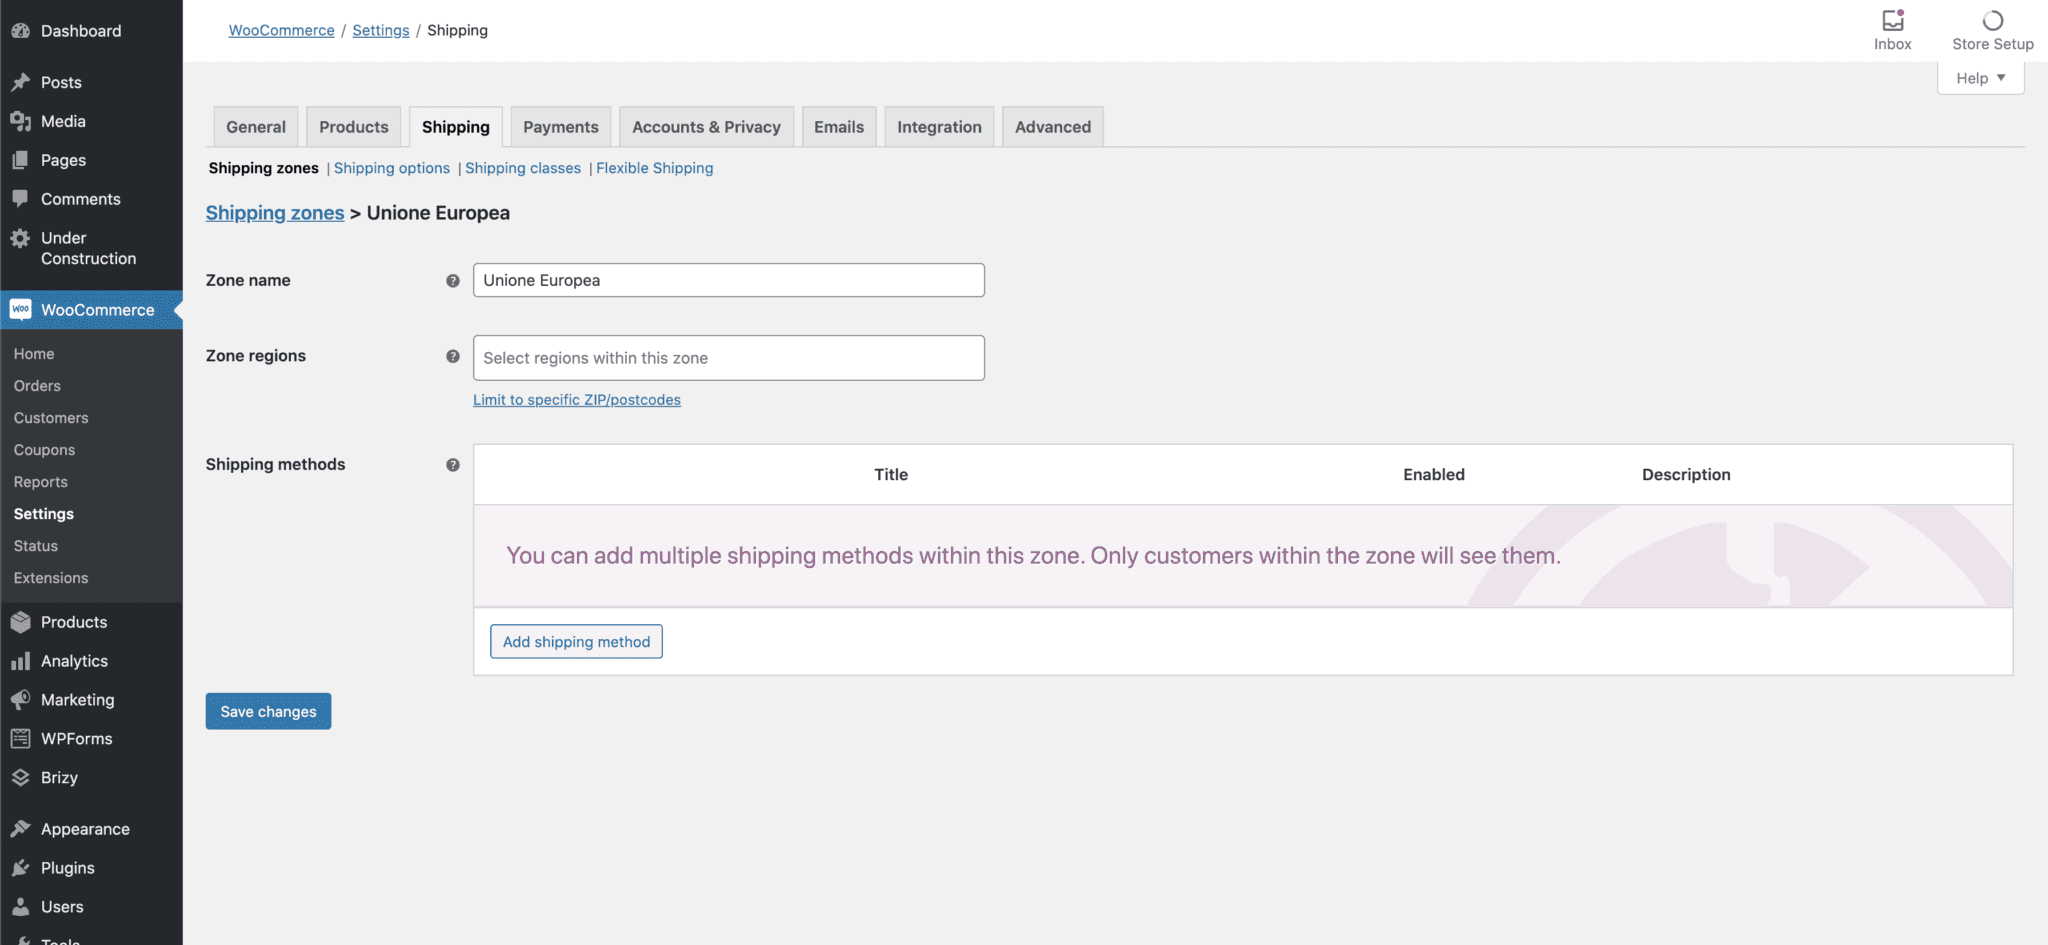Expand the Help dropdown
The height and width of the screenshot is (945, 2048).
[x=1981, y=78]
